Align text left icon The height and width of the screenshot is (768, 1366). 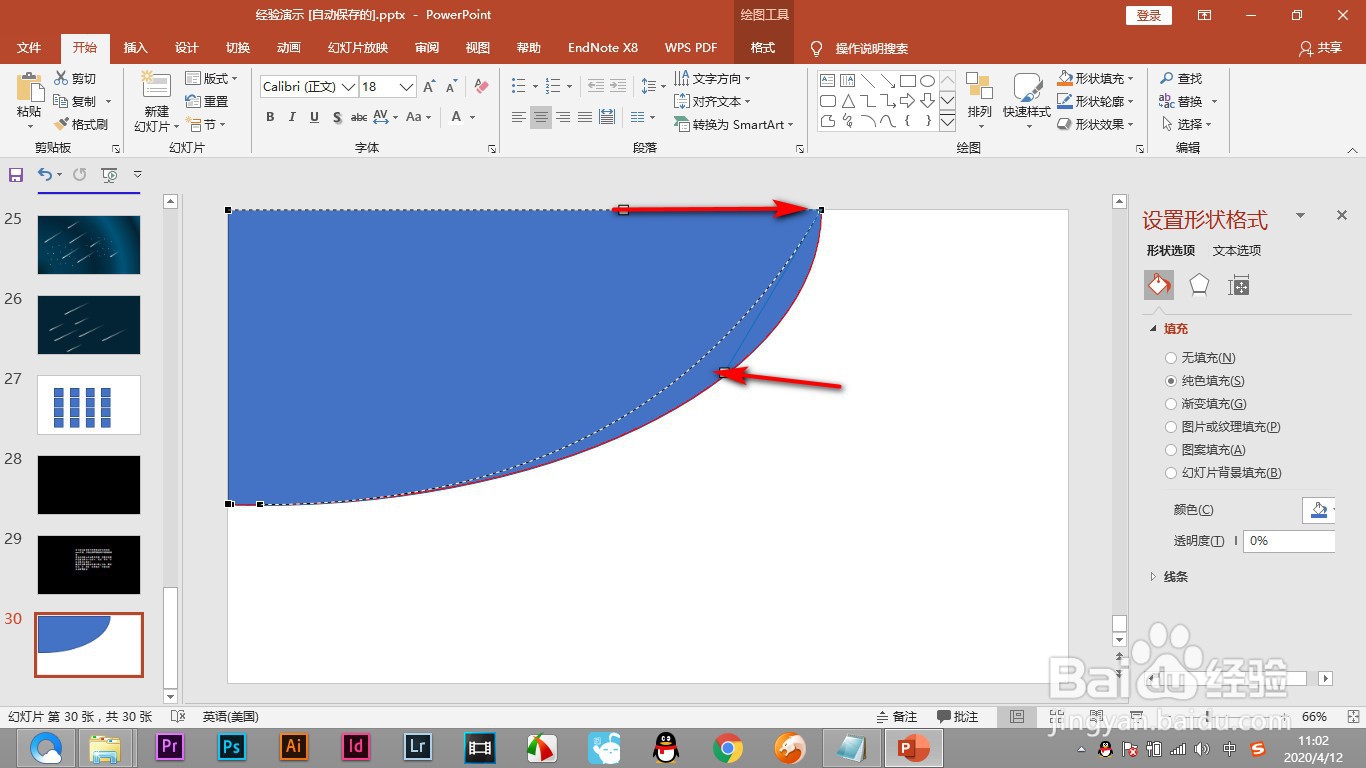519,117
